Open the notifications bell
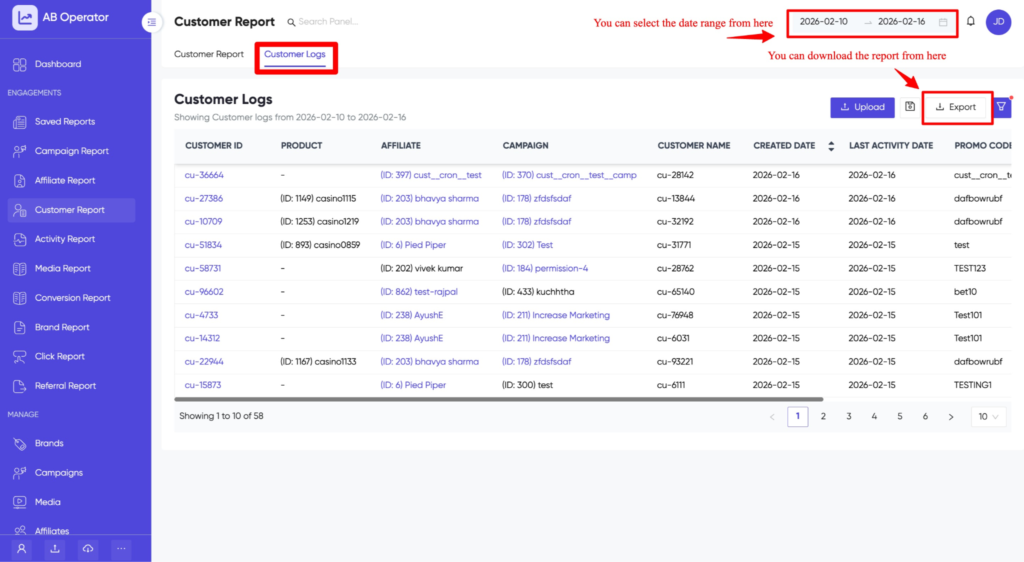The image size is (1024, 562). tap(970, 22)
